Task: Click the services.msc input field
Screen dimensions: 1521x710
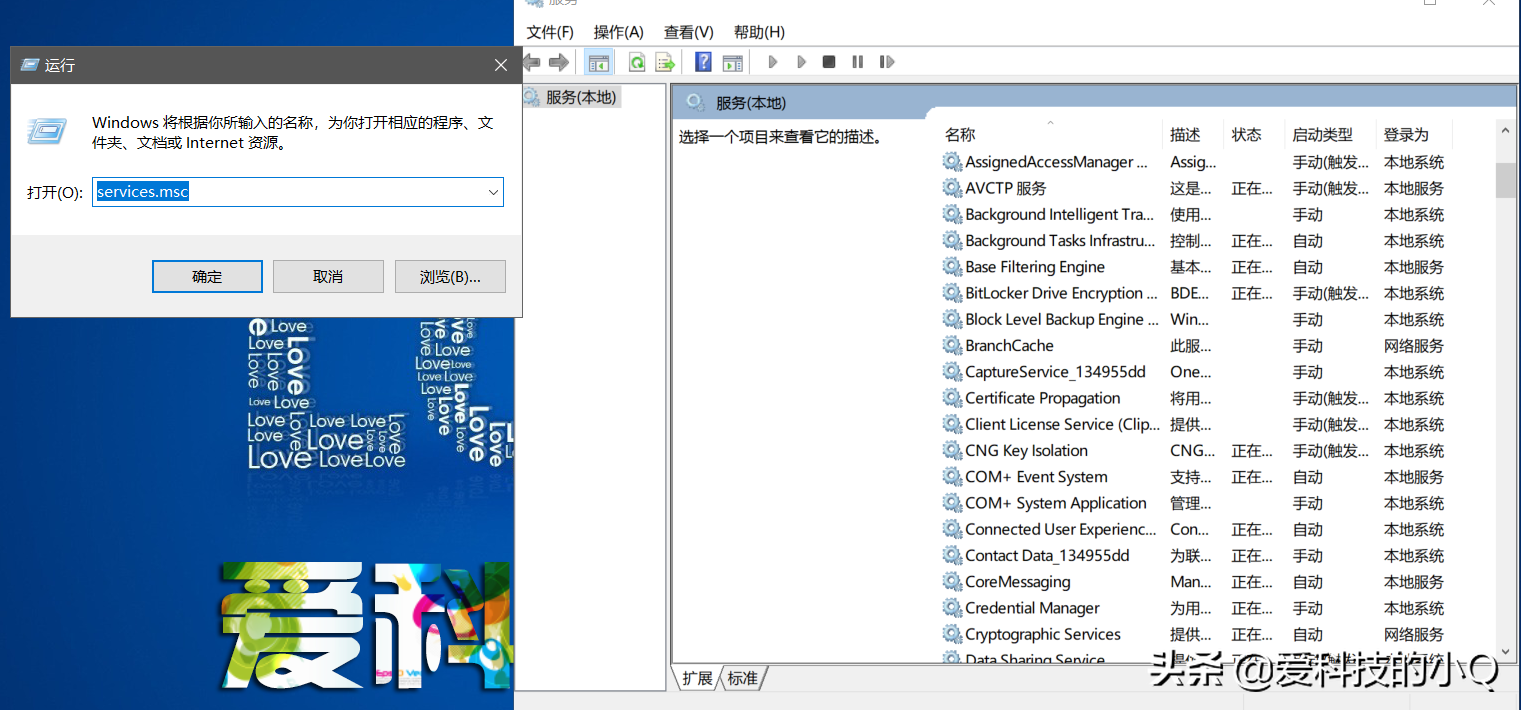Action: pyautogui.click(x=298, y=192)
